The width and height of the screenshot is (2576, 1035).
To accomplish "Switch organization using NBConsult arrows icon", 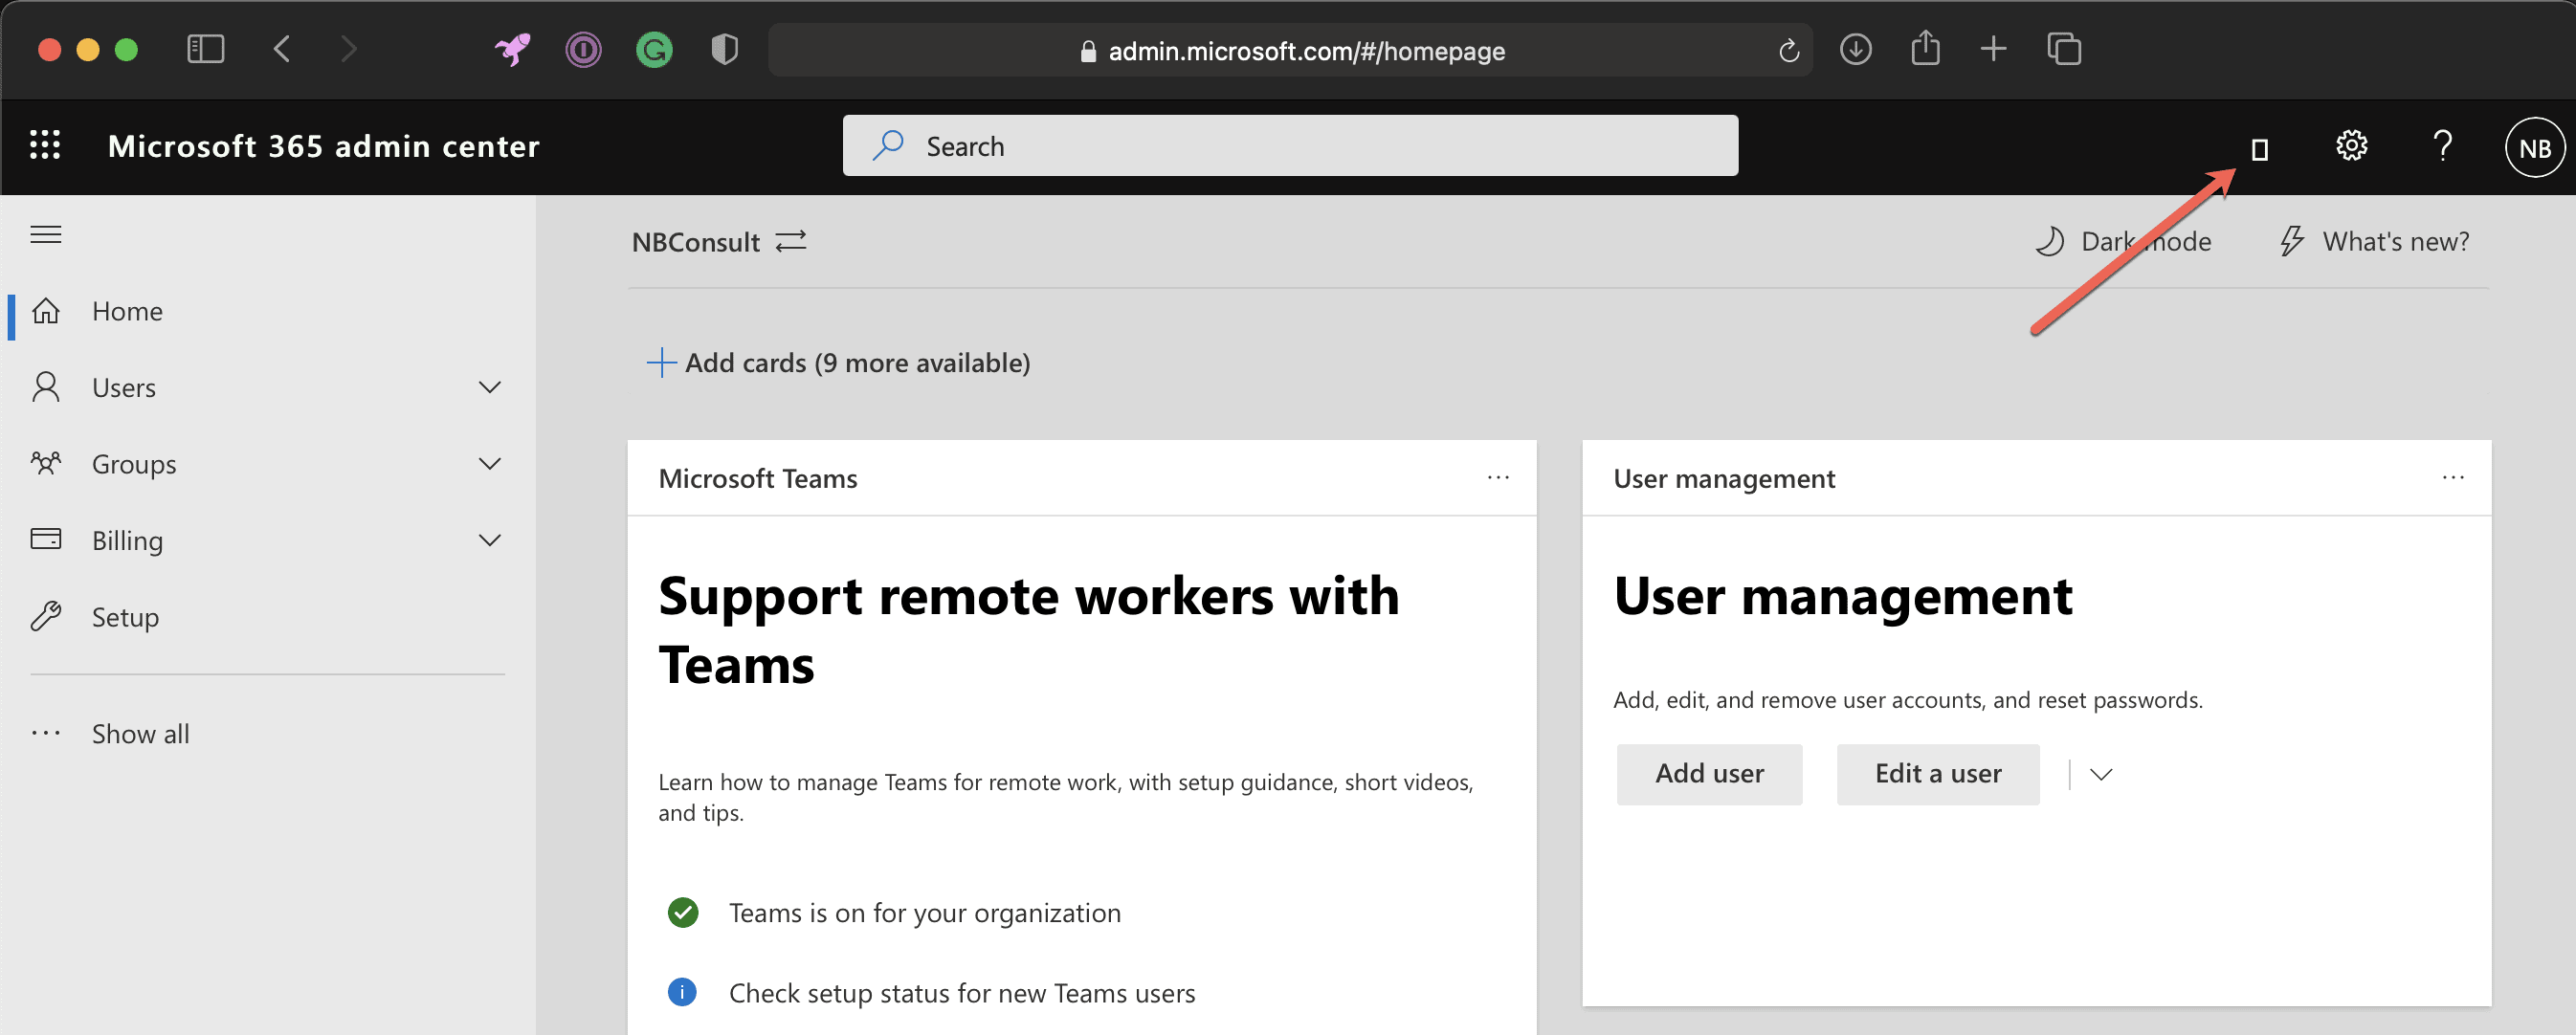I will point(791,241).
